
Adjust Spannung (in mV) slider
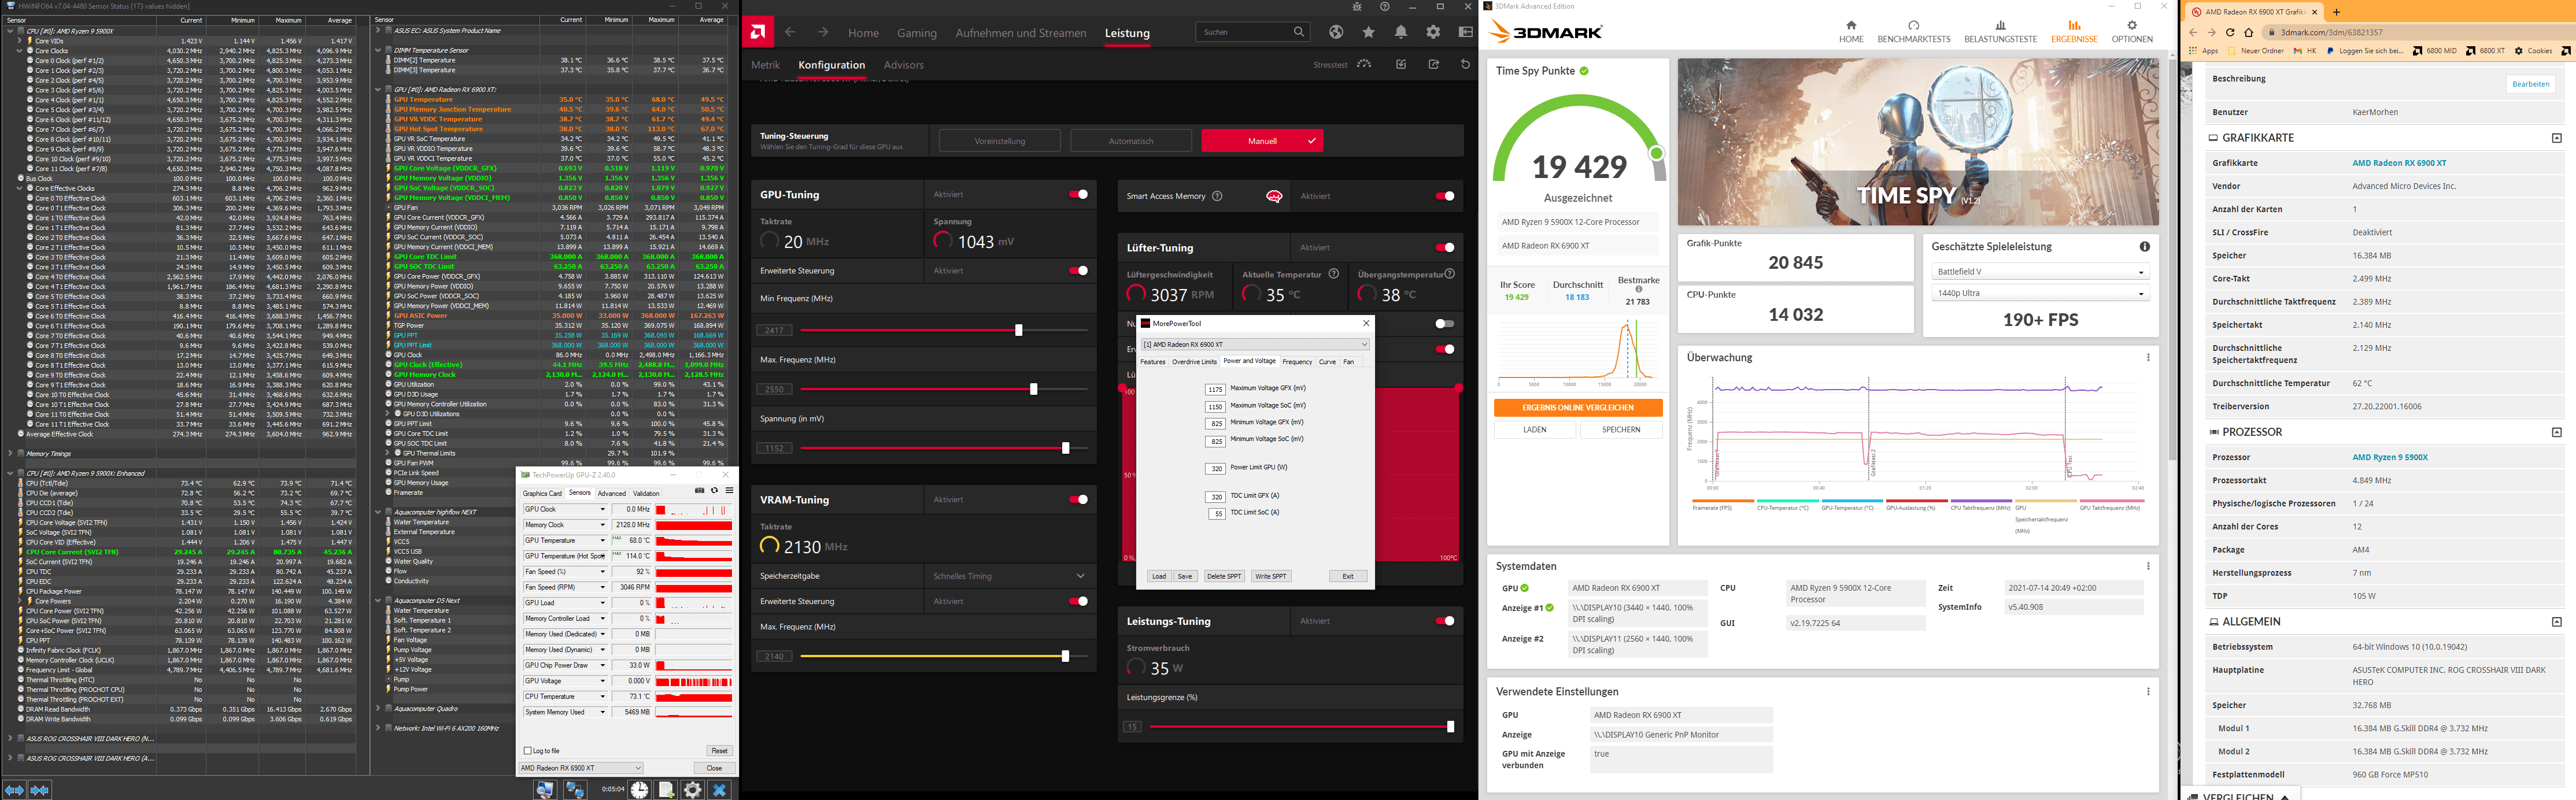point(1065,448)
